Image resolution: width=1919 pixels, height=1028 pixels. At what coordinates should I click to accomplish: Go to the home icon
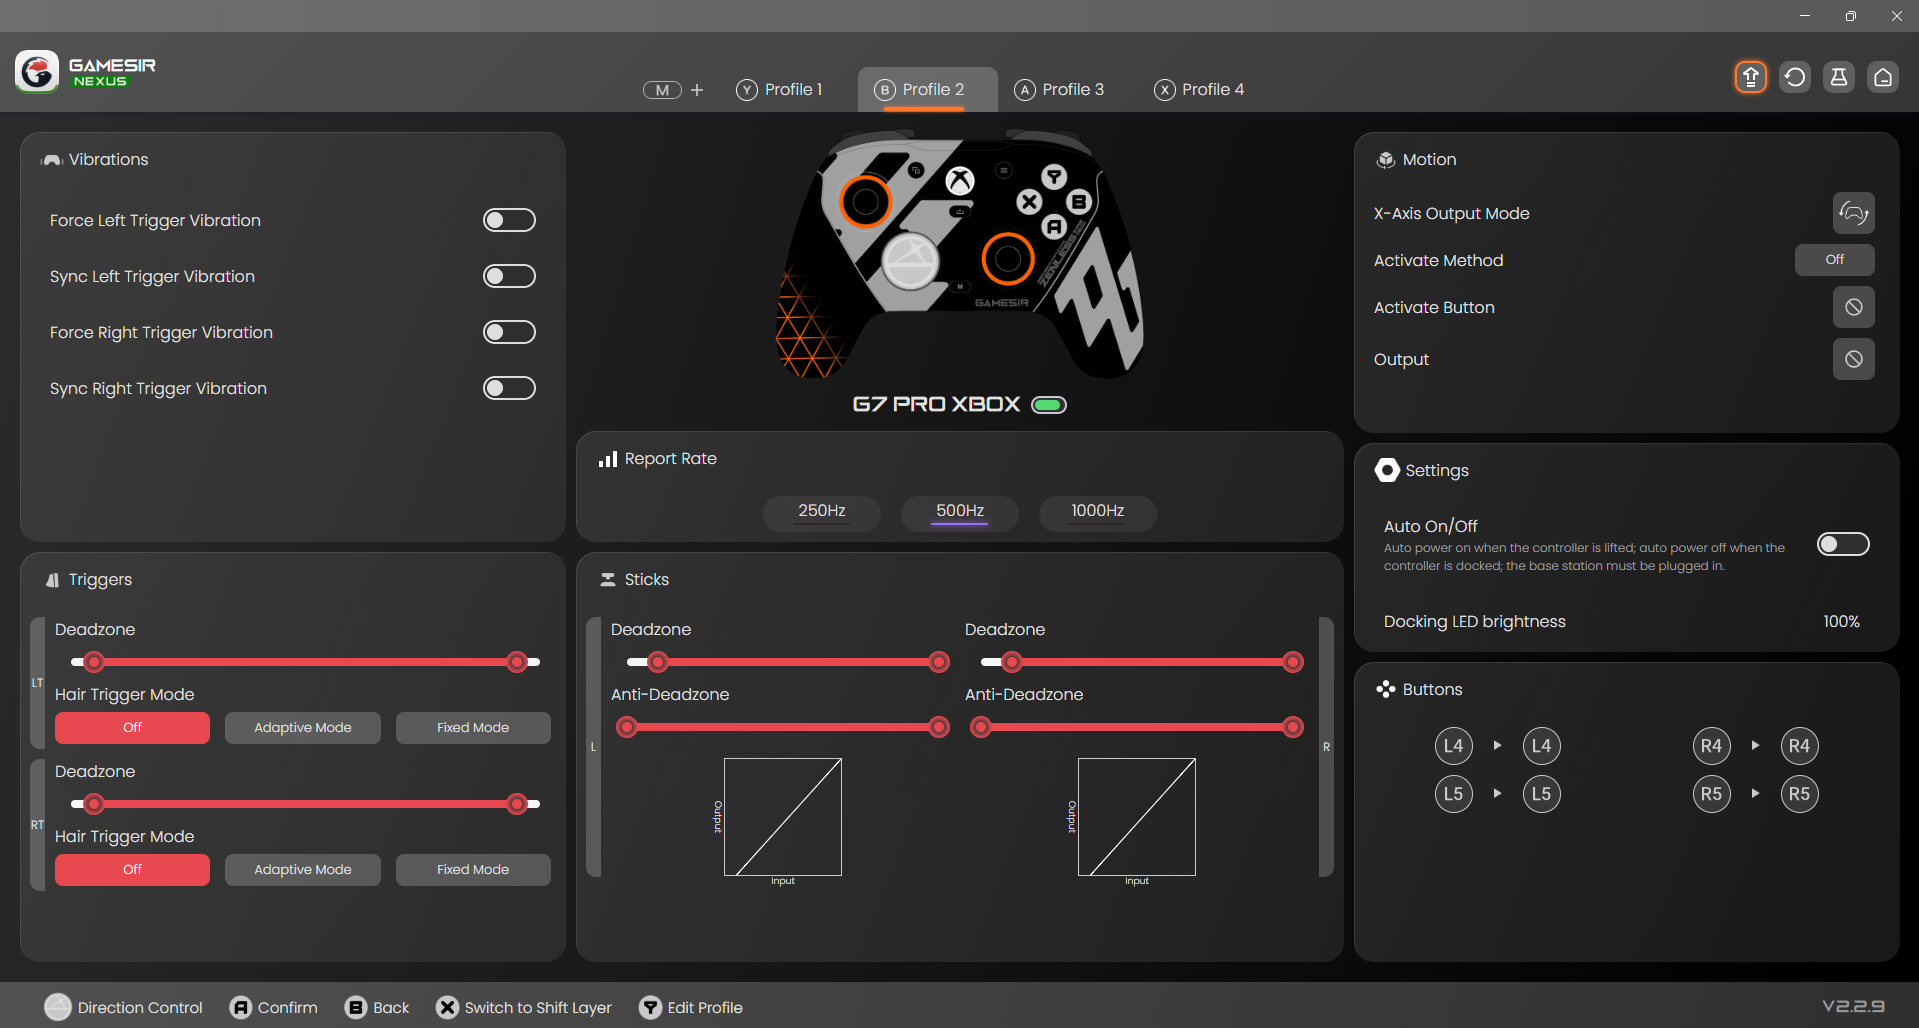pyautogui.click(x=1883, y=77)
